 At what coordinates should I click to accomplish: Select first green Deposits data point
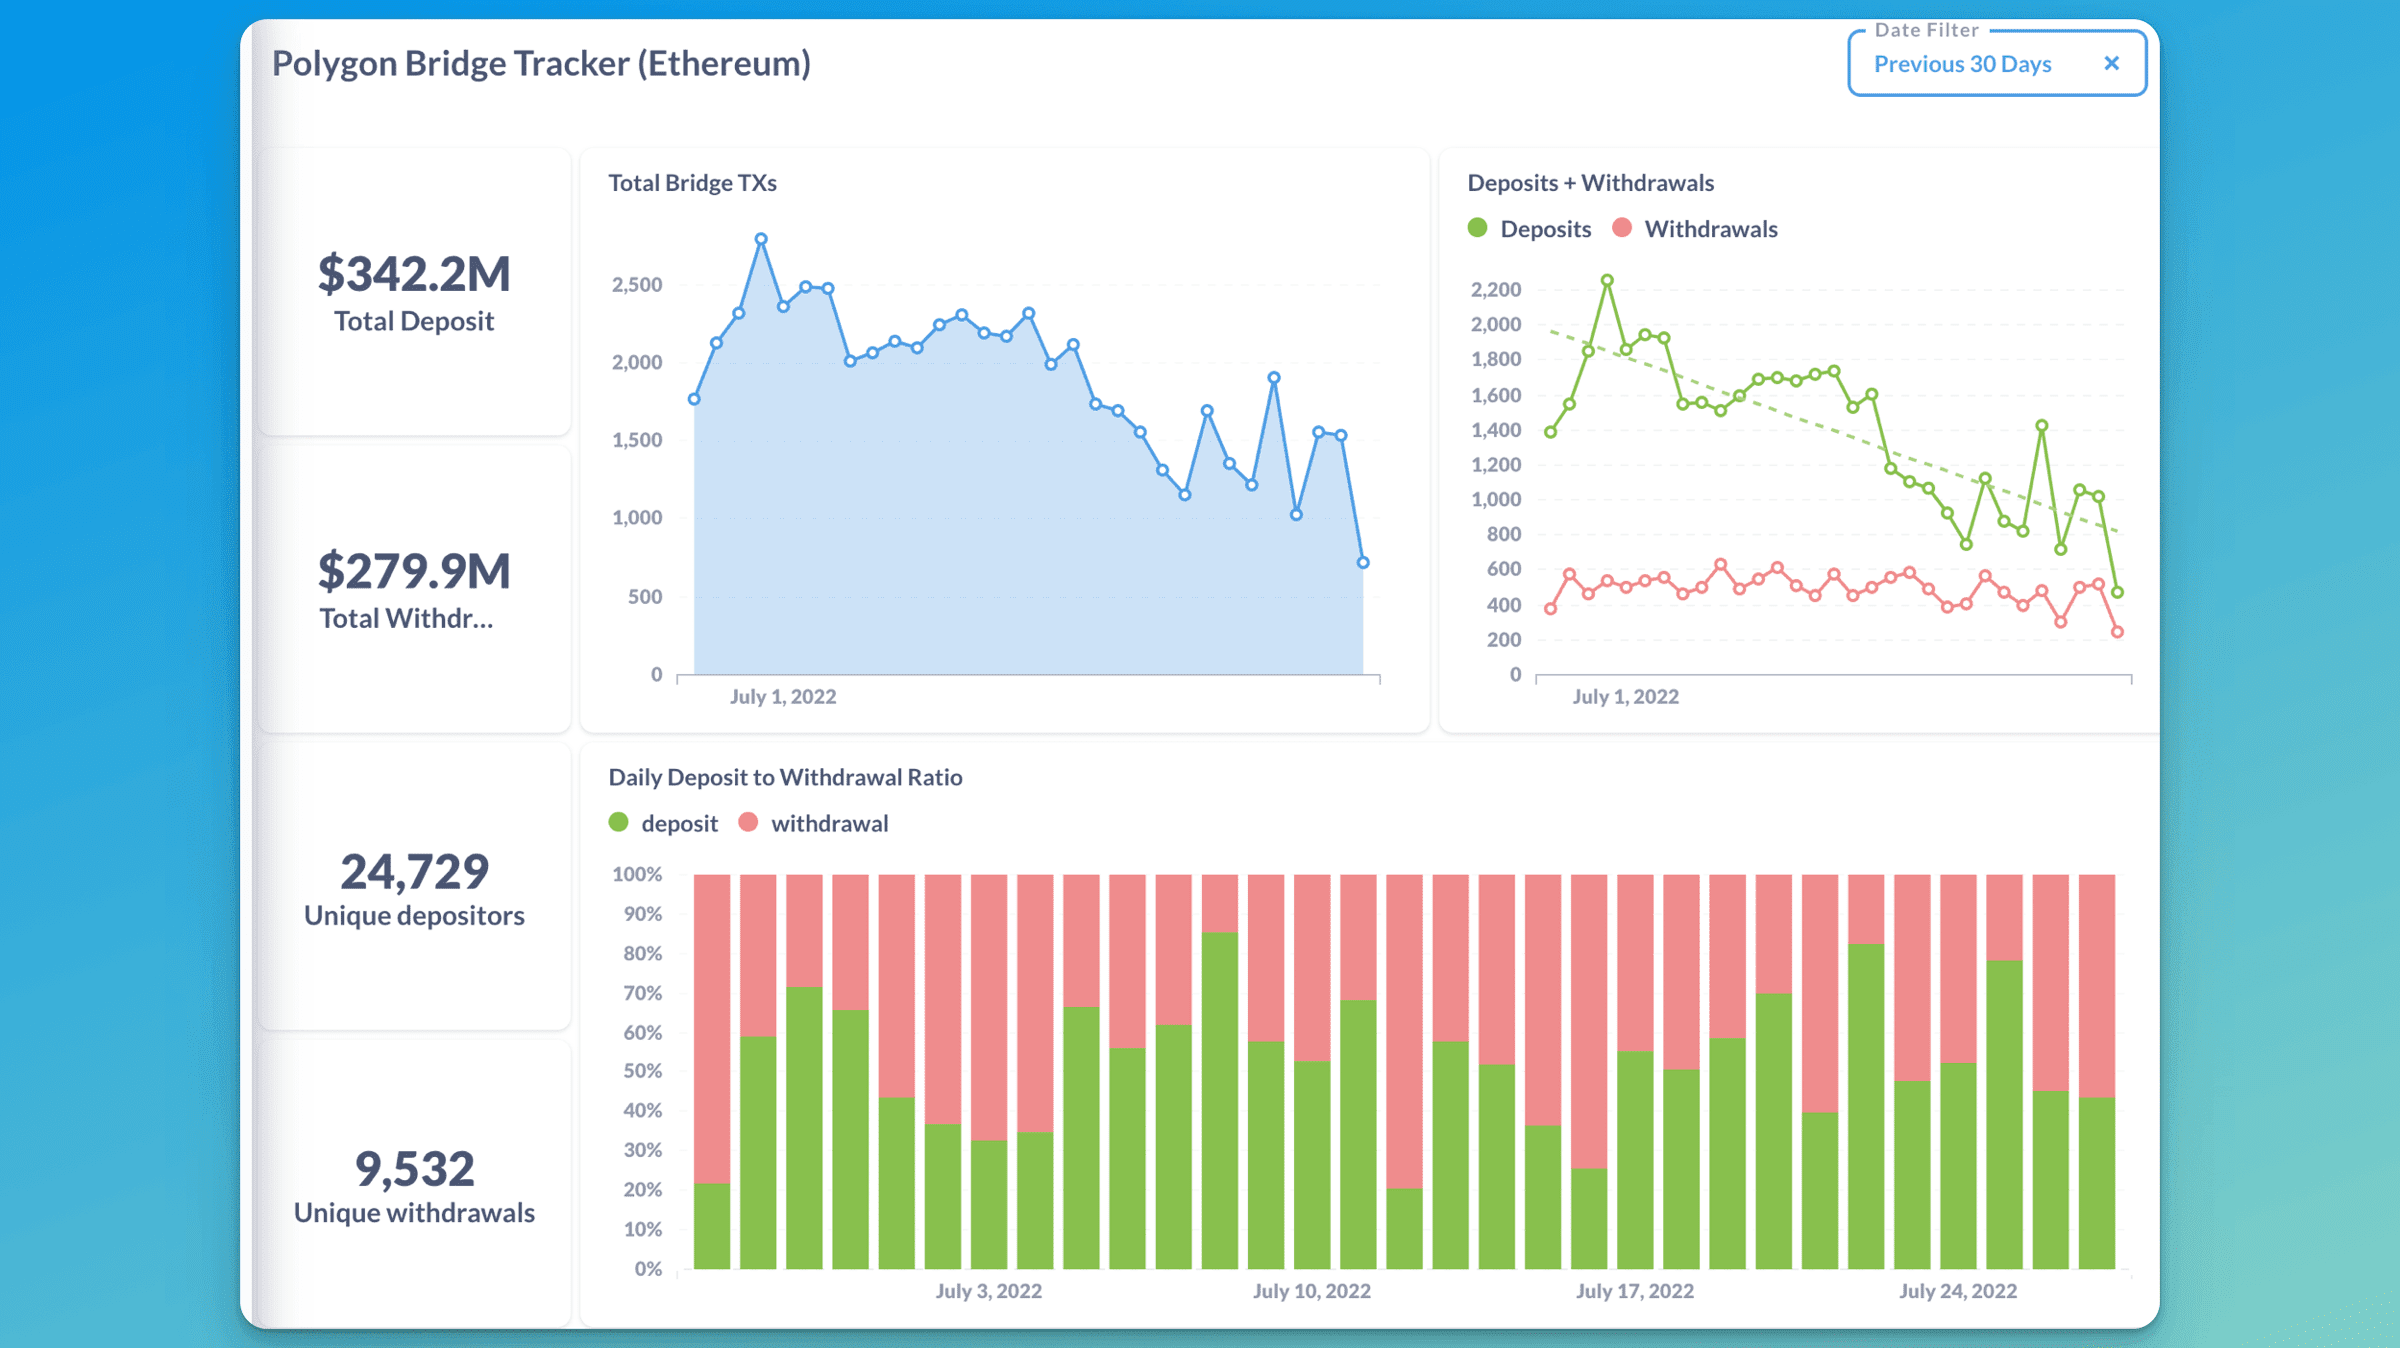[x=1550, y=432]
